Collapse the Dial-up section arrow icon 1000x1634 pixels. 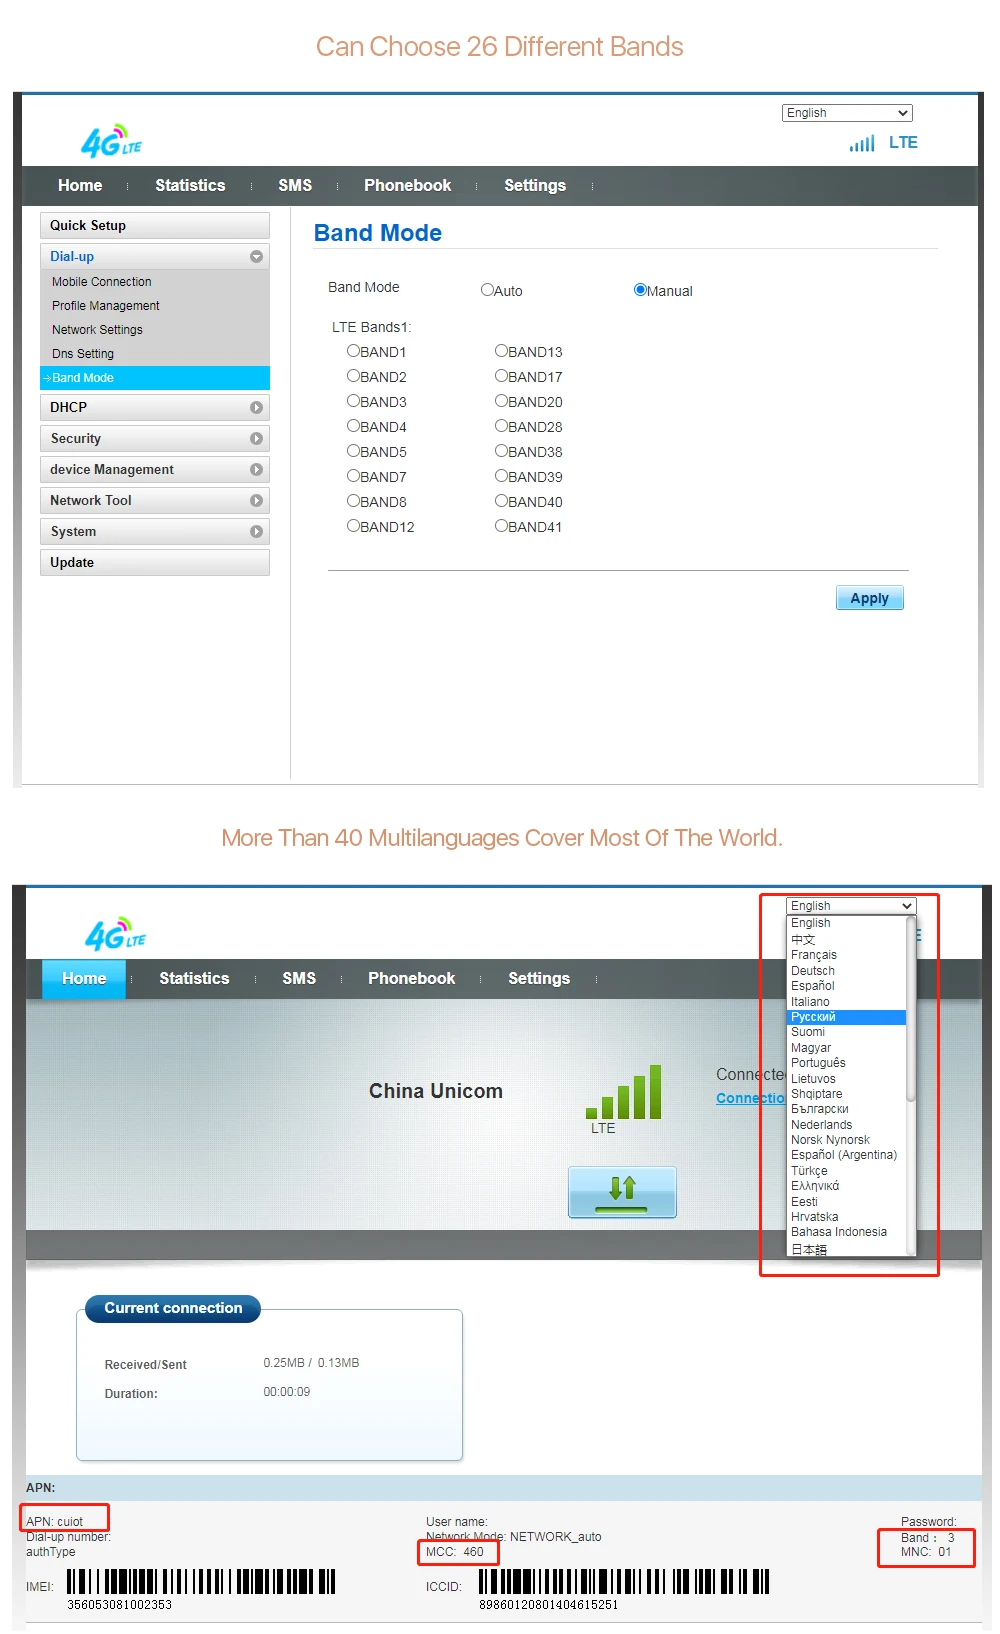256,257
